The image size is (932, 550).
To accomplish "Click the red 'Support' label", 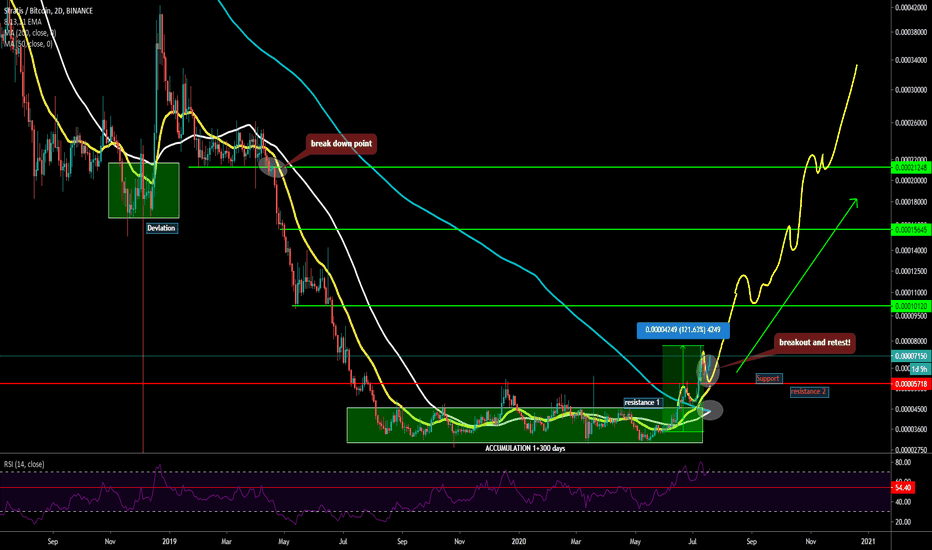I will click(767, 378).
